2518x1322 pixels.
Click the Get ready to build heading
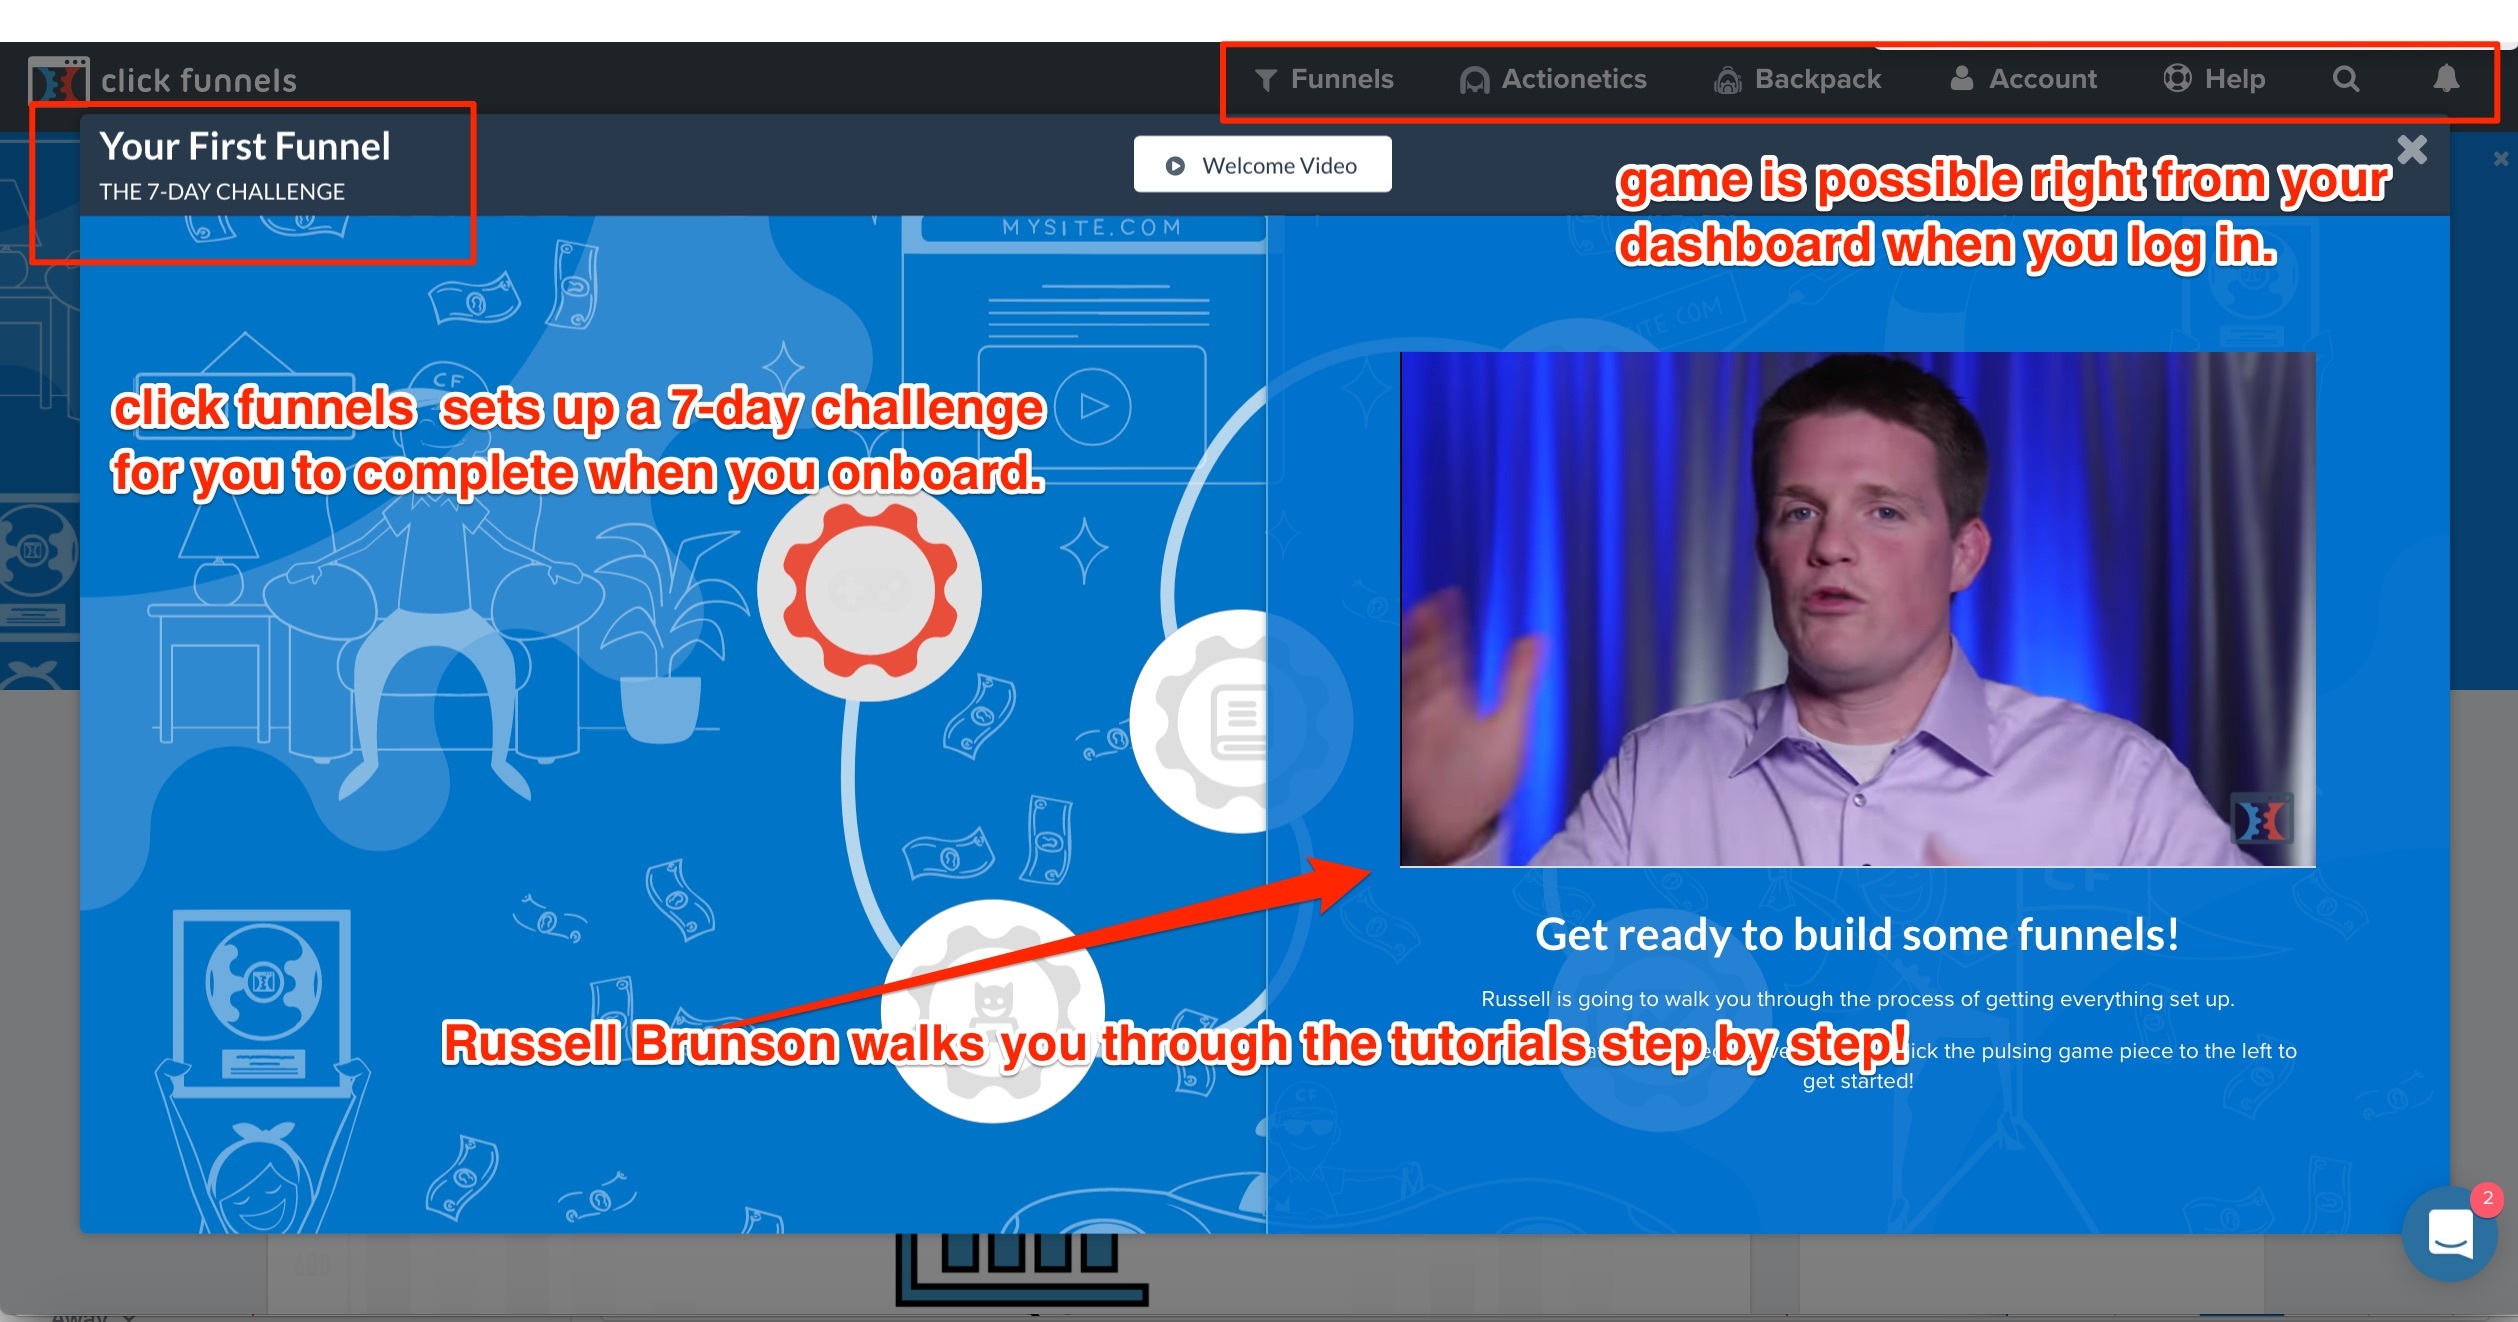(x=1857, y=935)
